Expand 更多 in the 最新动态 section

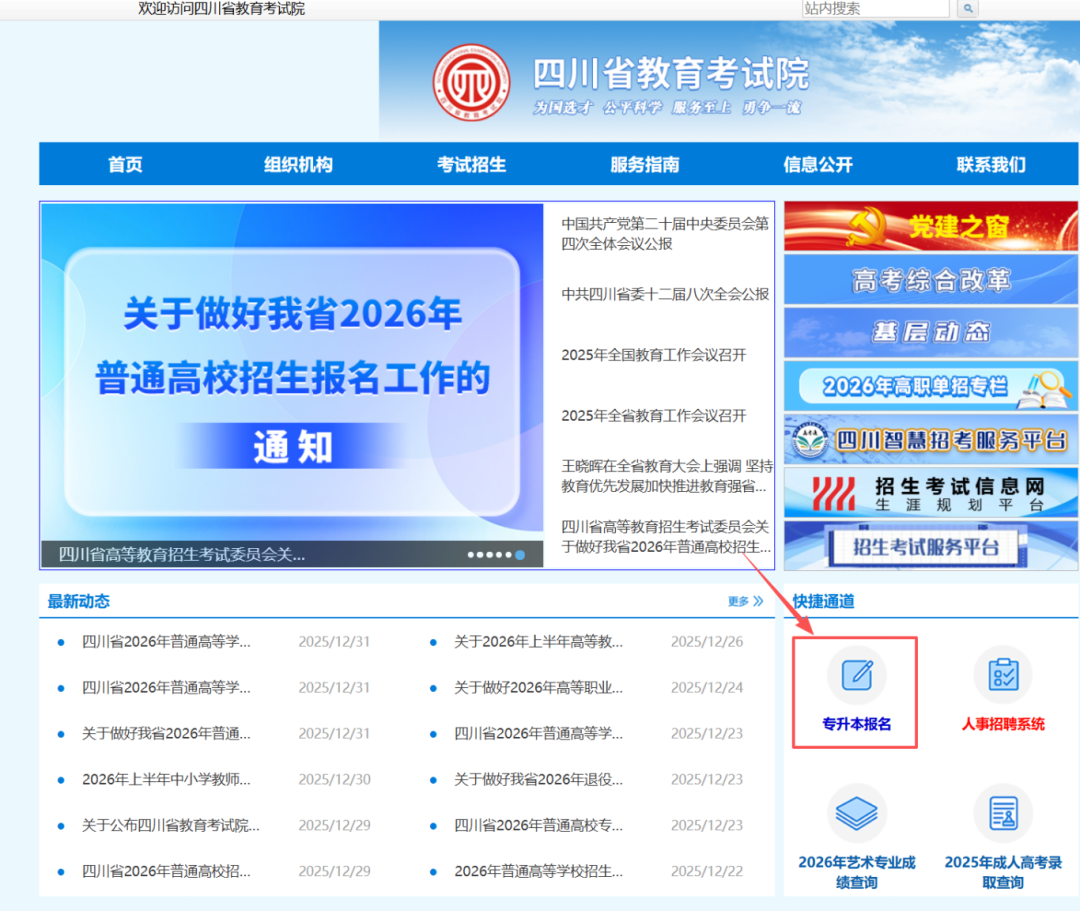(745, 602)
